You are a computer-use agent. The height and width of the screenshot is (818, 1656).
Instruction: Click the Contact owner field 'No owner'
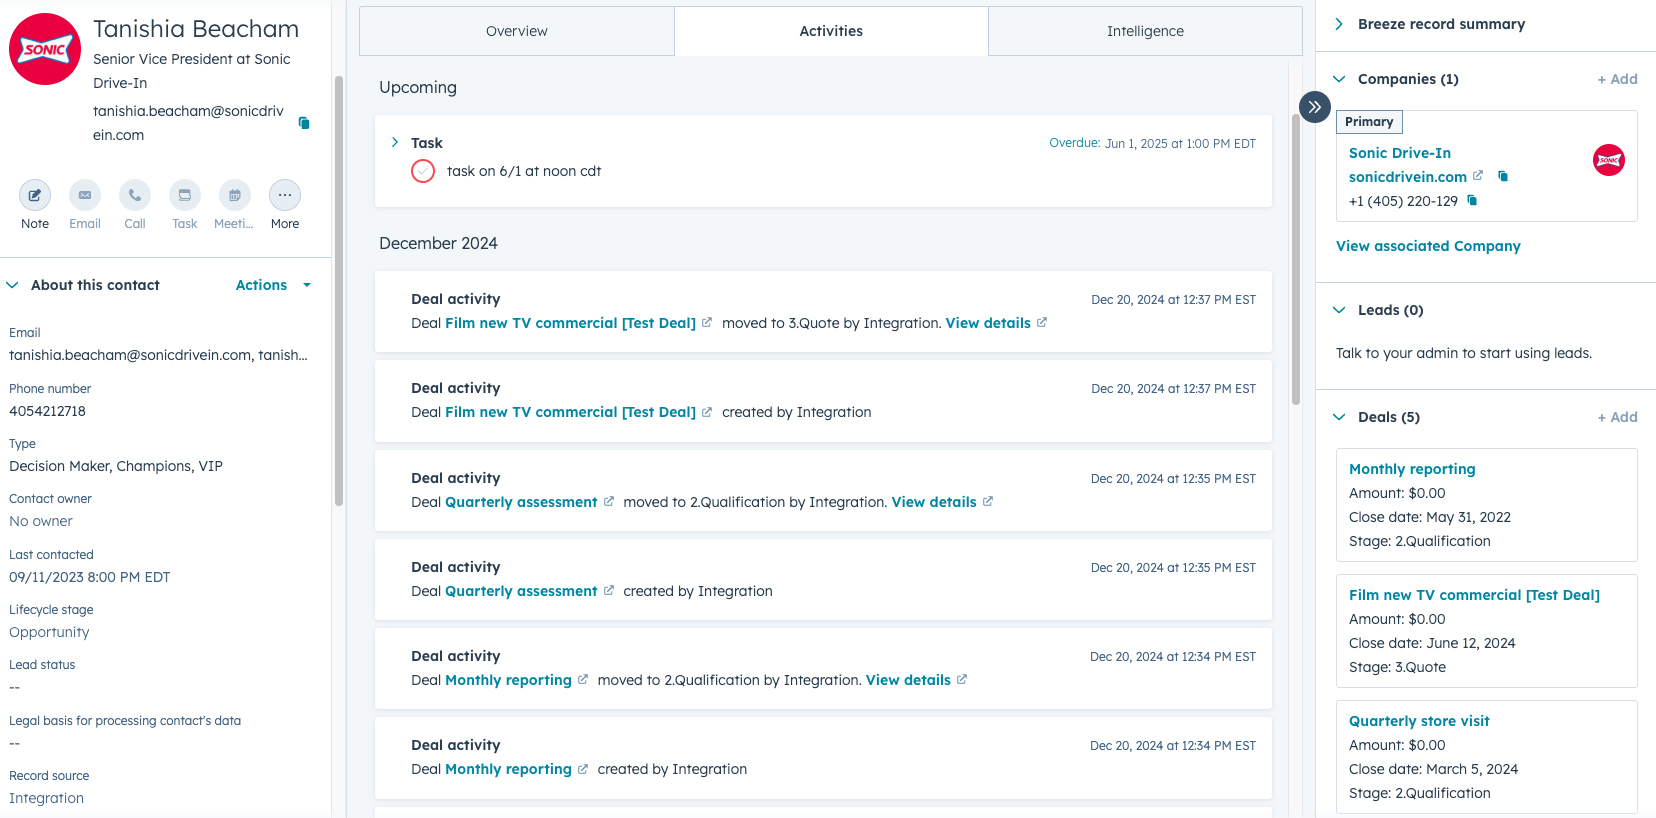[41, 521]
